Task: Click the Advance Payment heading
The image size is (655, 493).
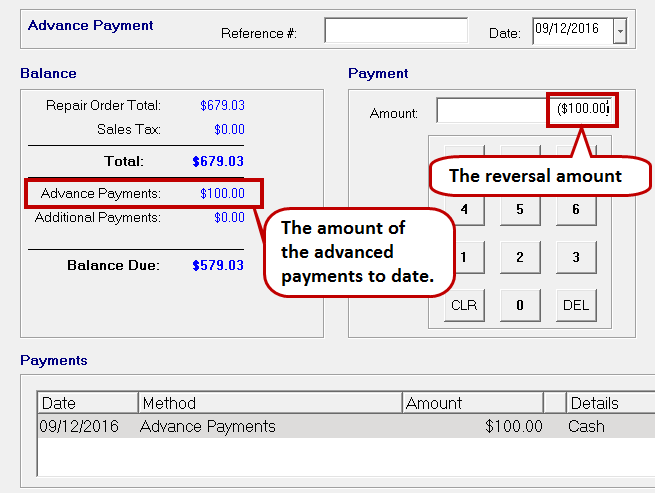Action: click(91, 25)
